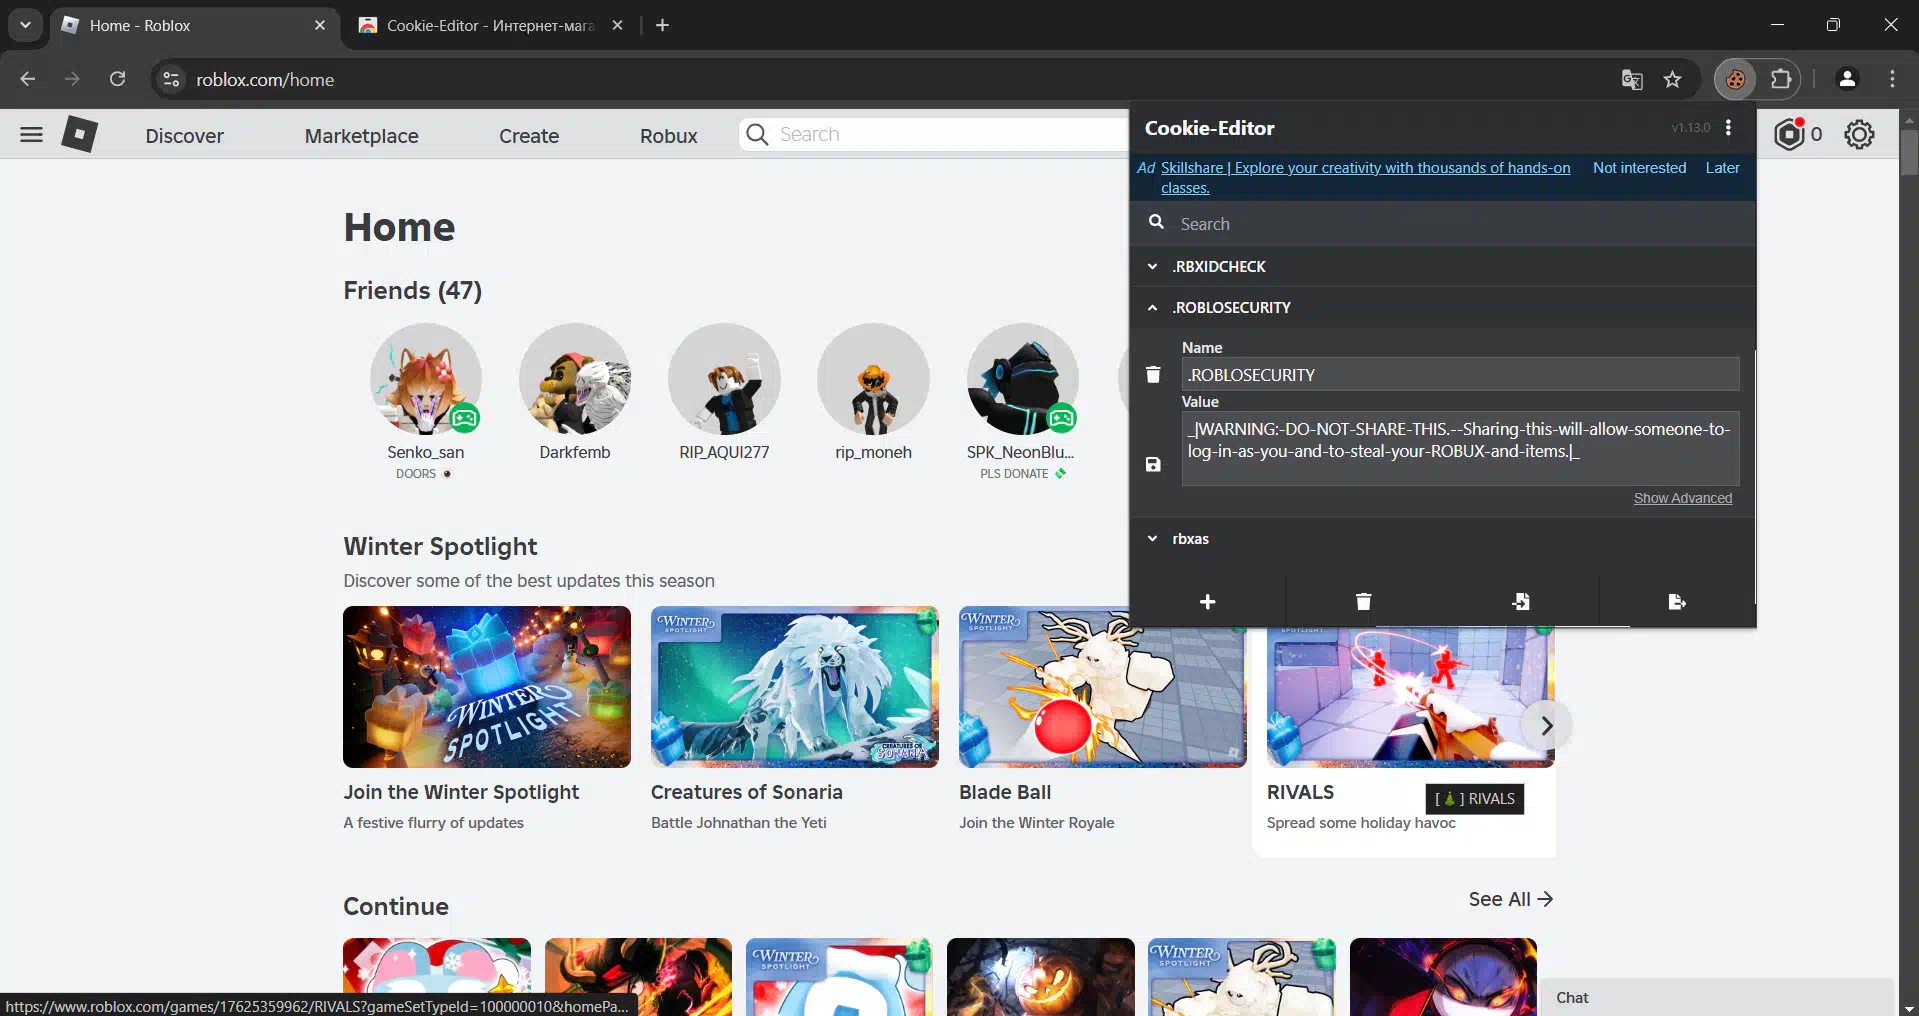1919x1016 pixels.
Task: Export cookies in Cookie-Editor
Action: coord(1677,601)
